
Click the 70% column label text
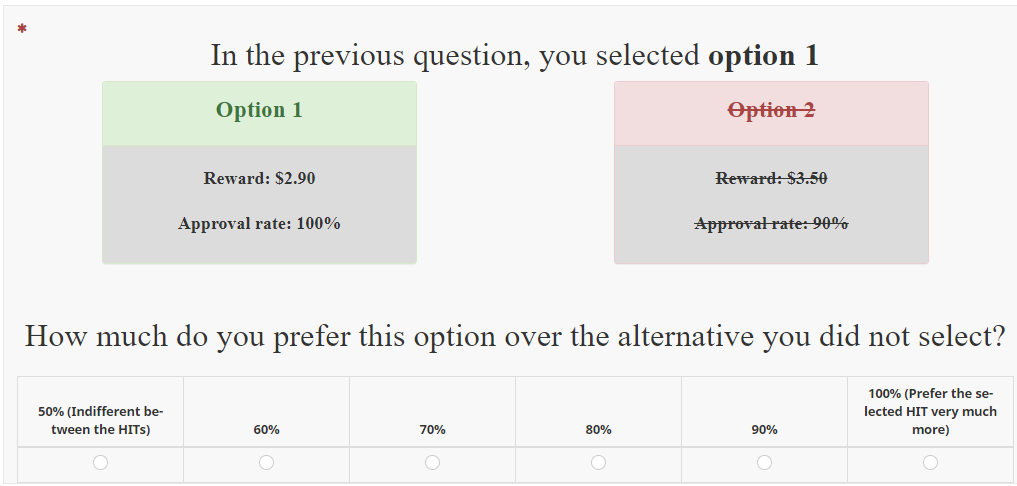coord(432,430)
